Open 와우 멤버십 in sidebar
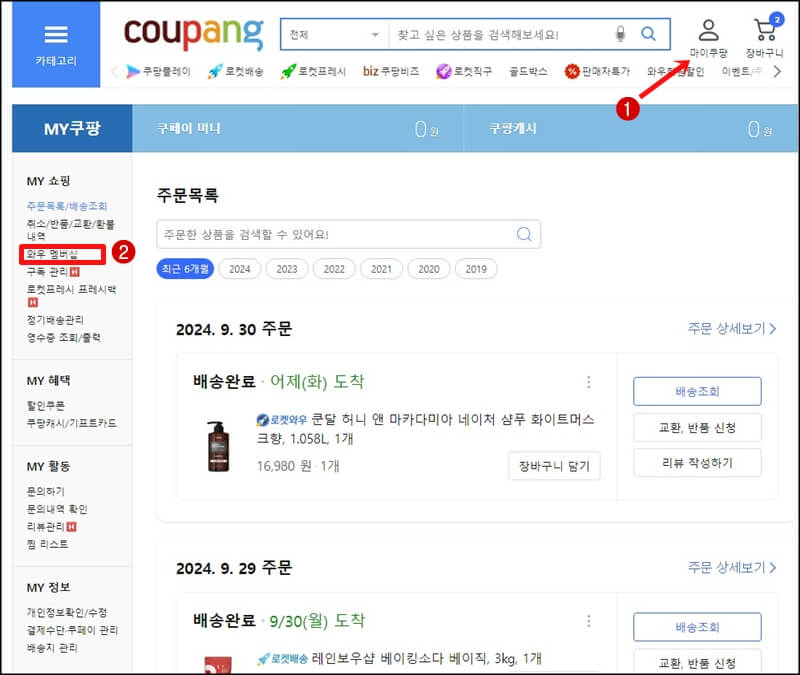The image size is (800, 675). [x=52, y=254]
